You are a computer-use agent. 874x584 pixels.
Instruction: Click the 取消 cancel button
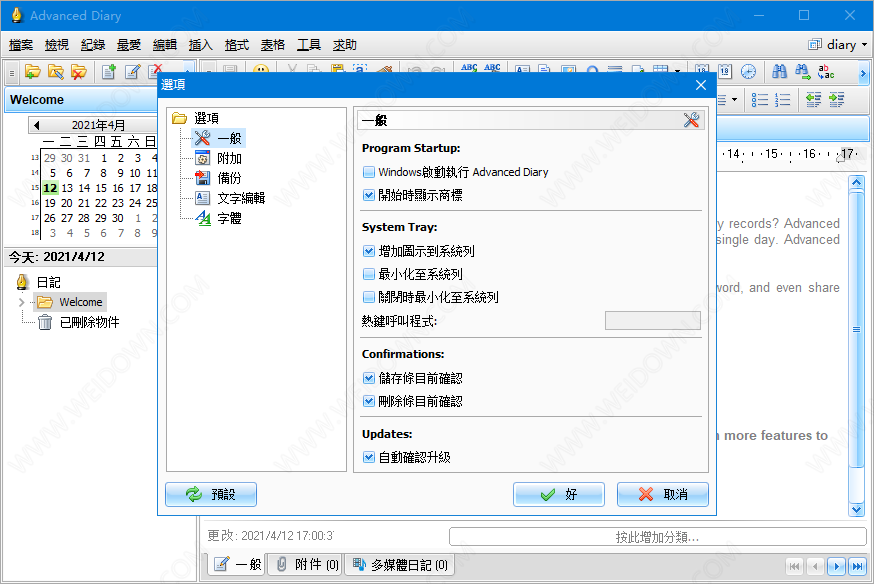[x=663, y=494]
